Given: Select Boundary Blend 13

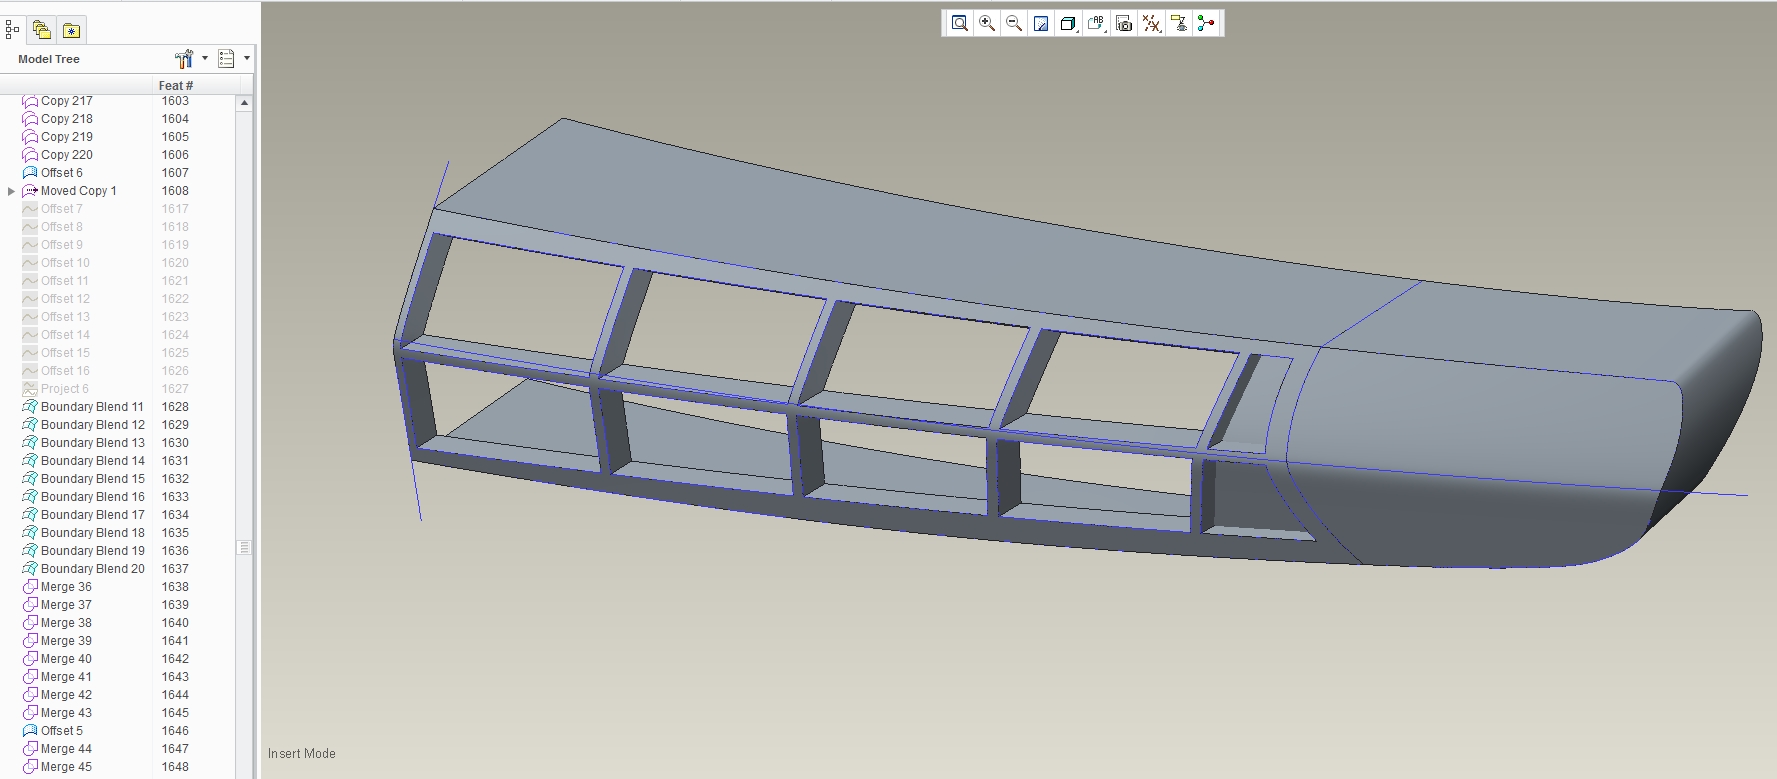Looking at the screenshot, I should coord(93,443).
